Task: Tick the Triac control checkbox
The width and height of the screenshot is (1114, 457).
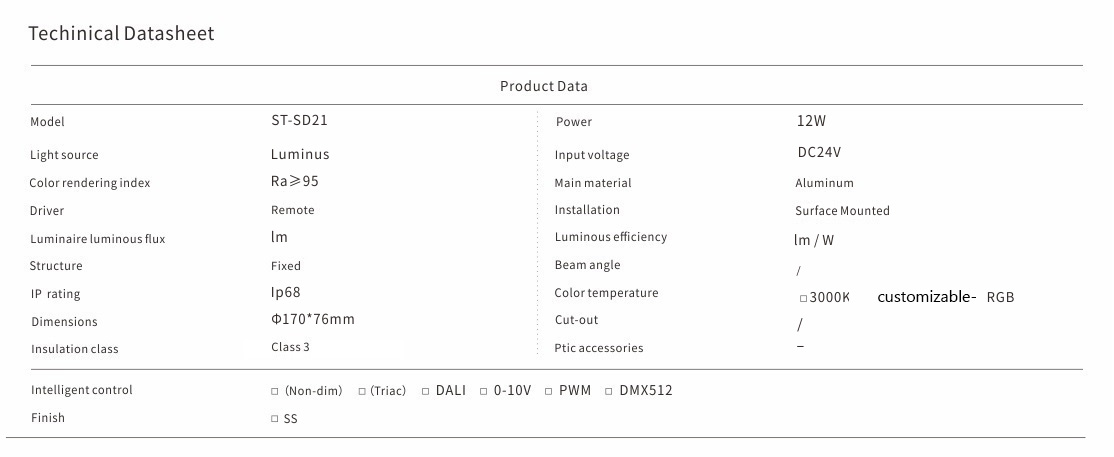Action: click(x=362, y=391)
